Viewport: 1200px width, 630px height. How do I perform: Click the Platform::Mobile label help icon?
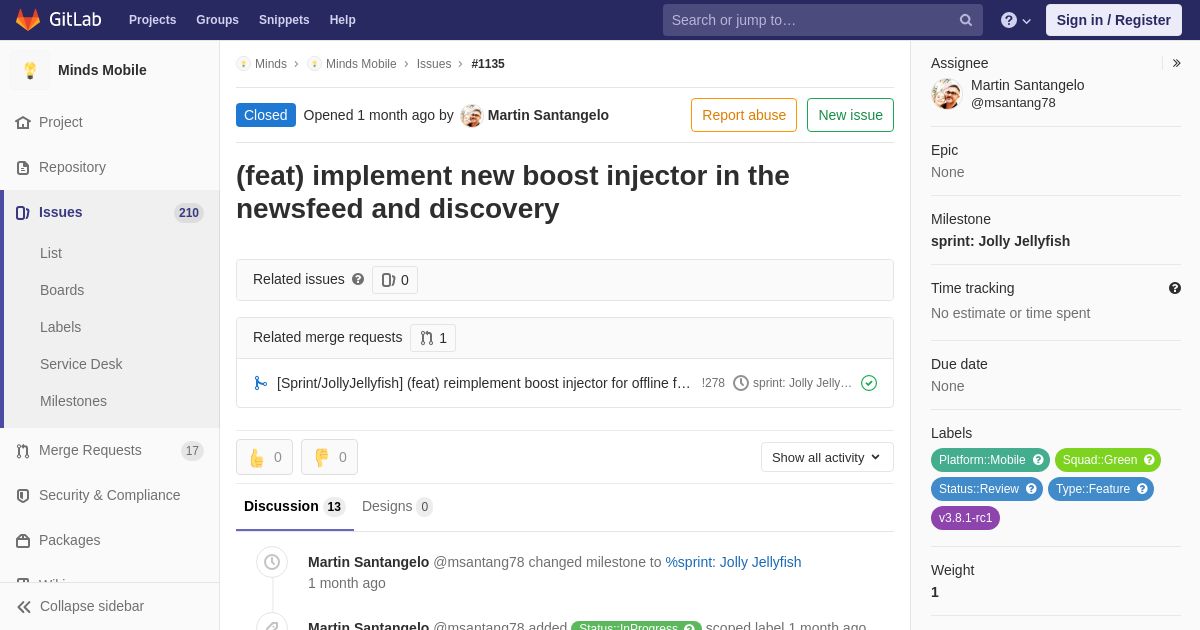(x=1038, y=460)
